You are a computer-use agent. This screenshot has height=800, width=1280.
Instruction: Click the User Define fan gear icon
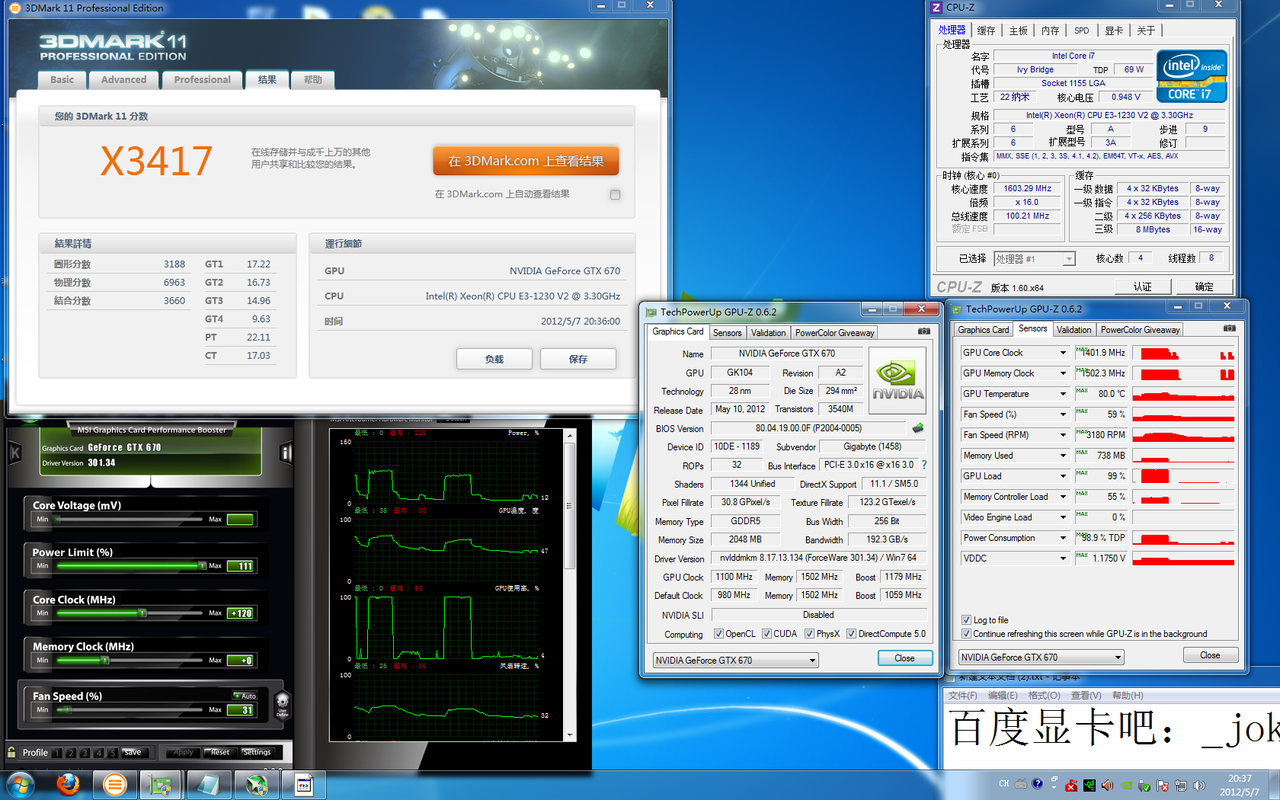pyautogui.click(x=282, y=704)
